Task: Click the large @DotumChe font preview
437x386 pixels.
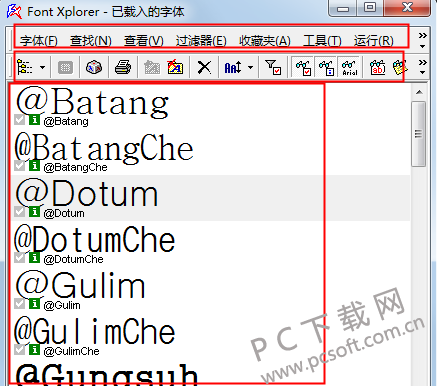Action: [x=95, y=239]
